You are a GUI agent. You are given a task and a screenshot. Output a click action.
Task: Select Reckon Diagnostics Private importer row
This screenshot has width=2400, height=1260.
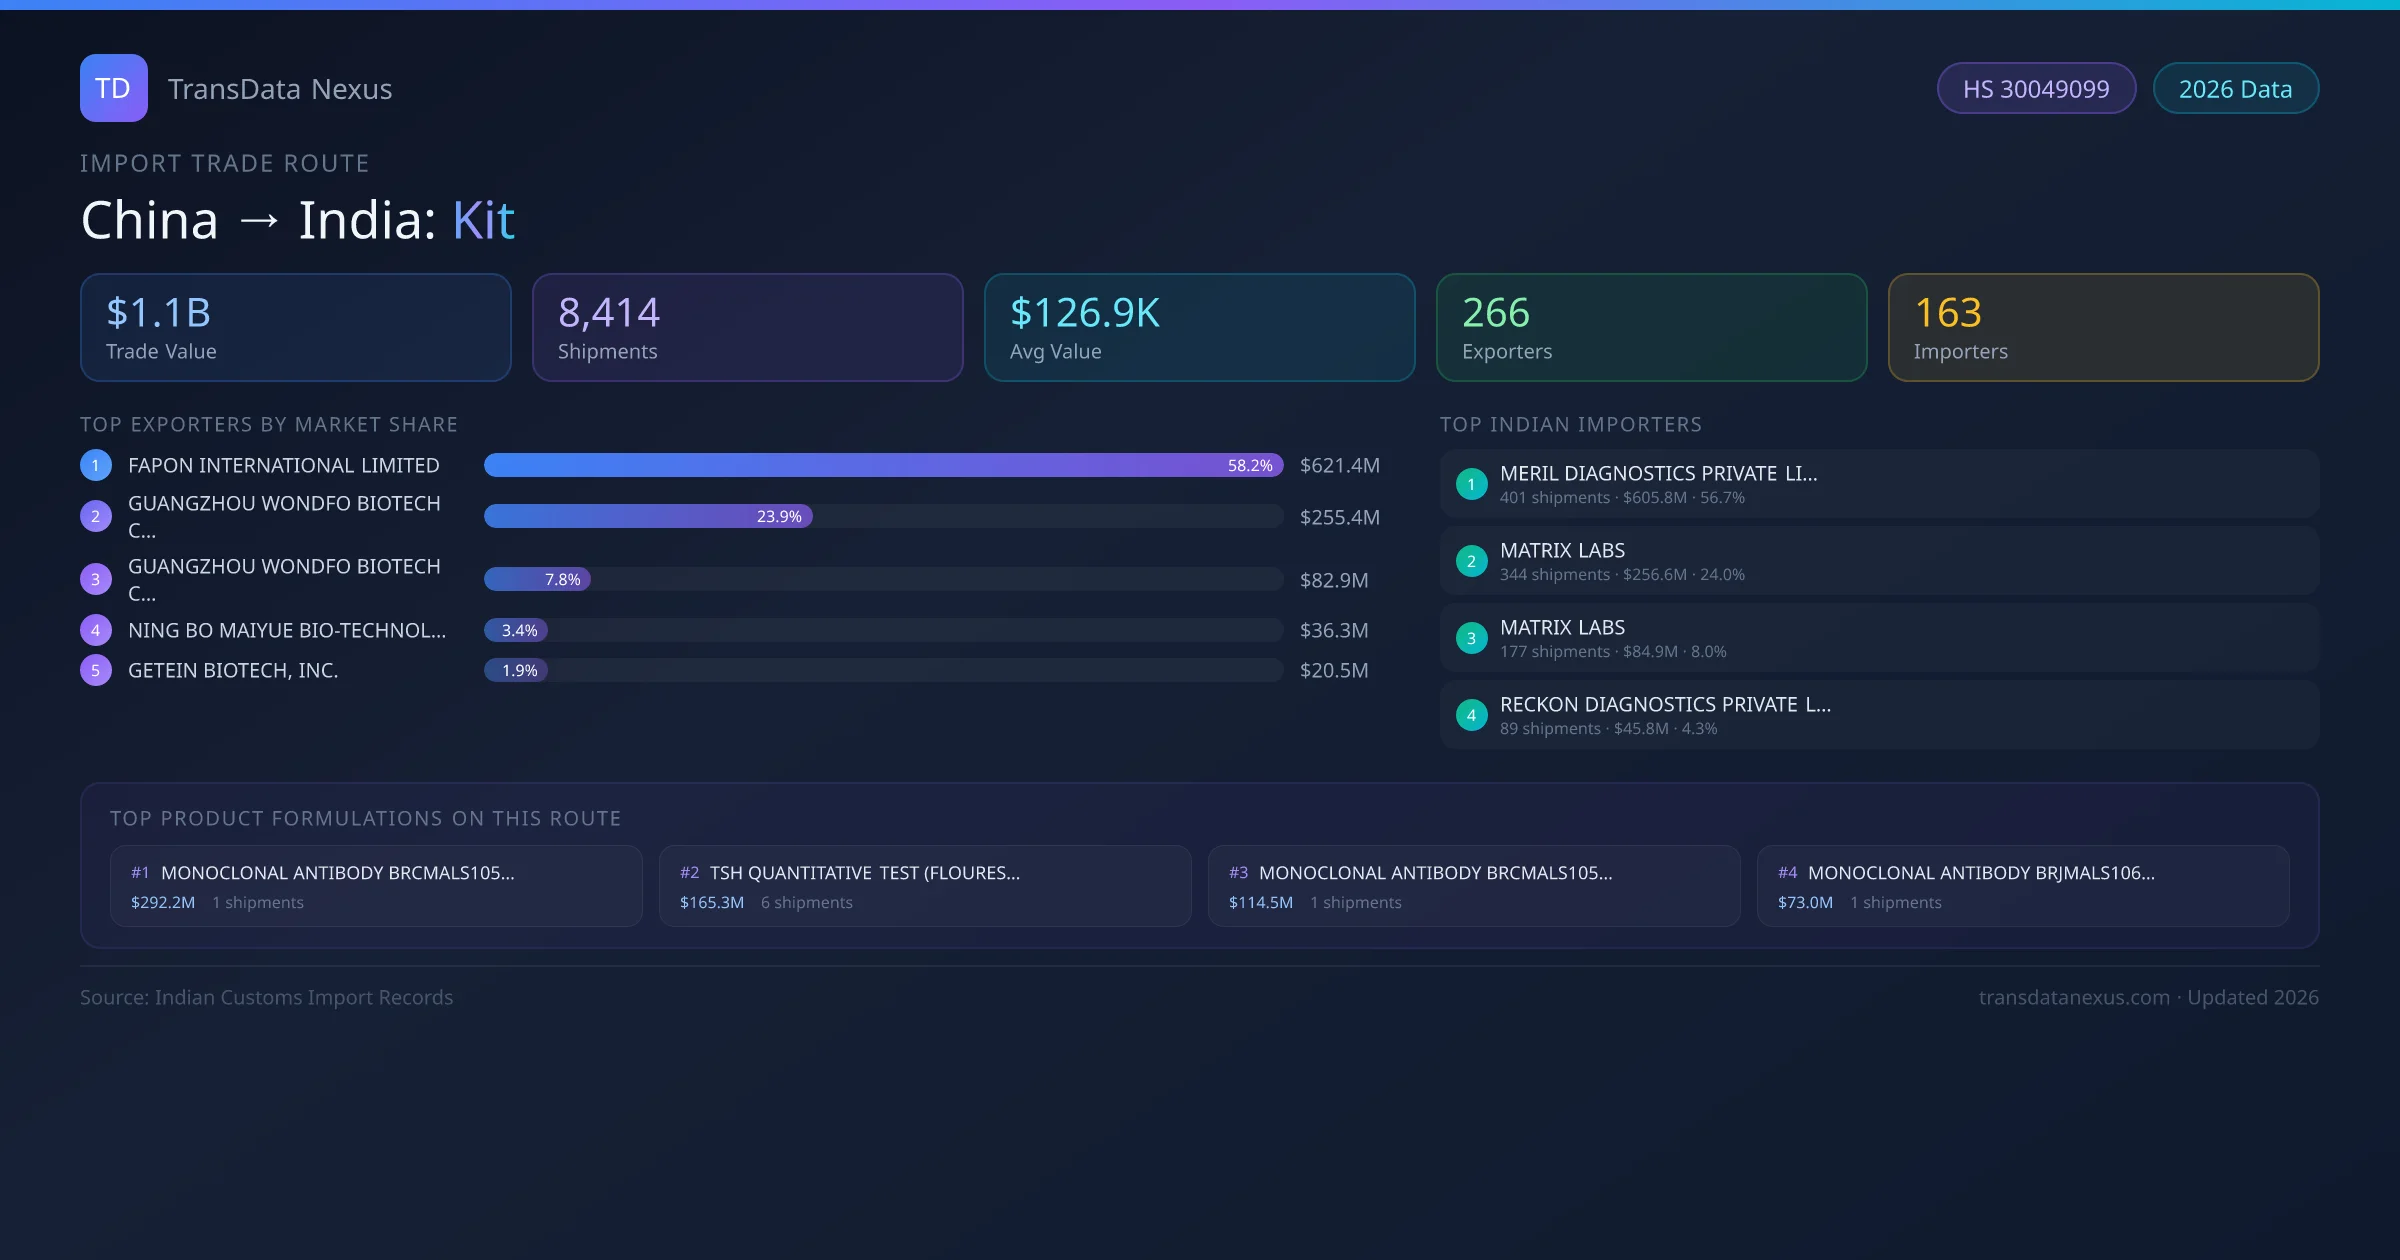[1878, 715]
